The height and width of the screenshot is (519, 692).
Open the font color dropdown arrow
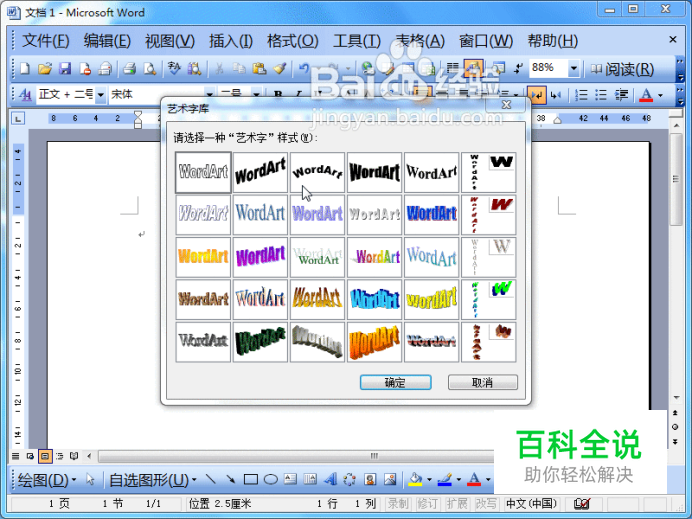(661, 95)
